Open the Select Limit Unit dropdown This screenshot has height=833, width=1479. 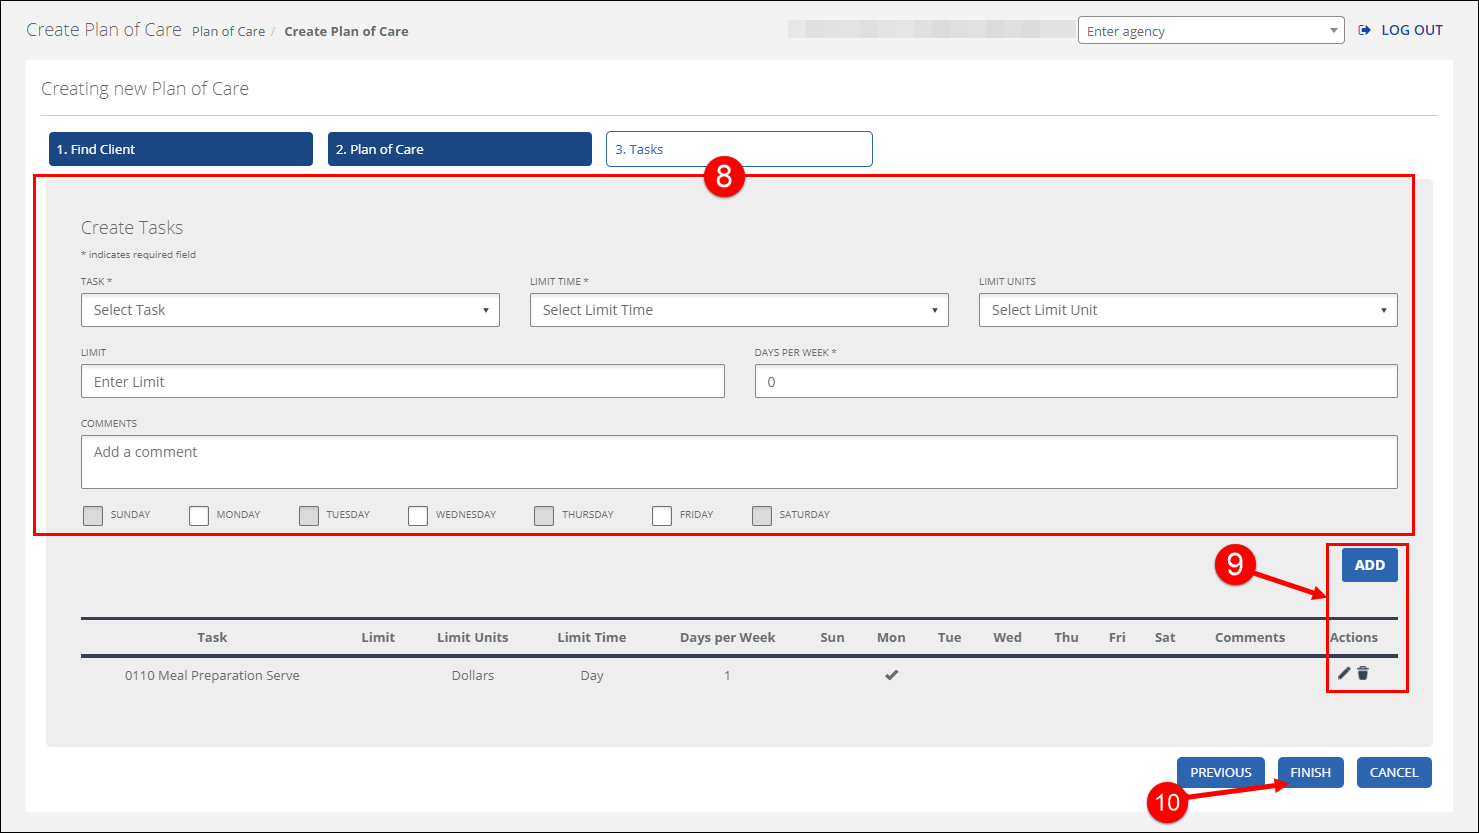tap(1187, 310)
